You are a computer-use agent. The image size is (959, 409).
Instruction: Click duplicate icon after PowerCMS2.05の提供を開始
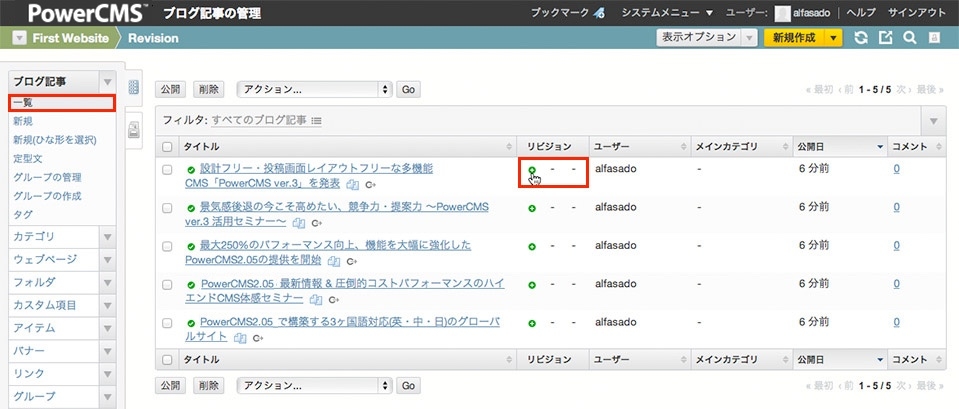point(334,261)
